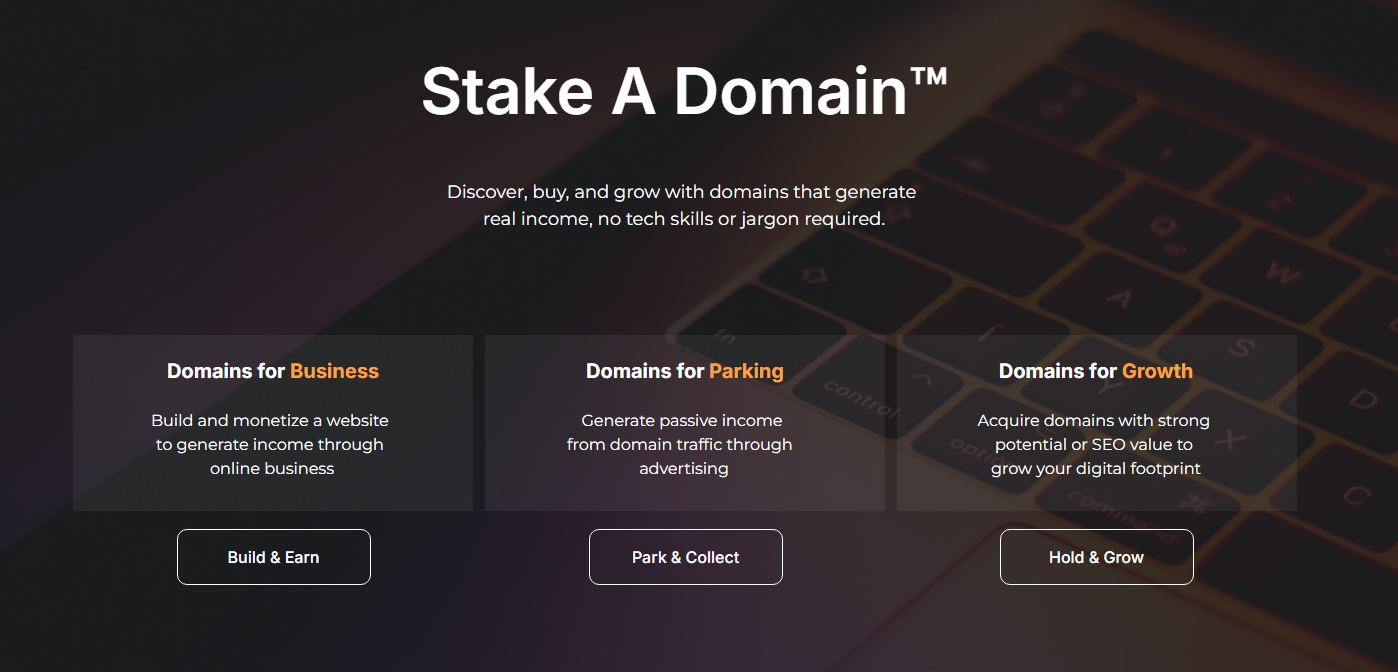Click the trademark symbol after Domain
This screenshot has height=672, width=1398.
pos(929,76)
